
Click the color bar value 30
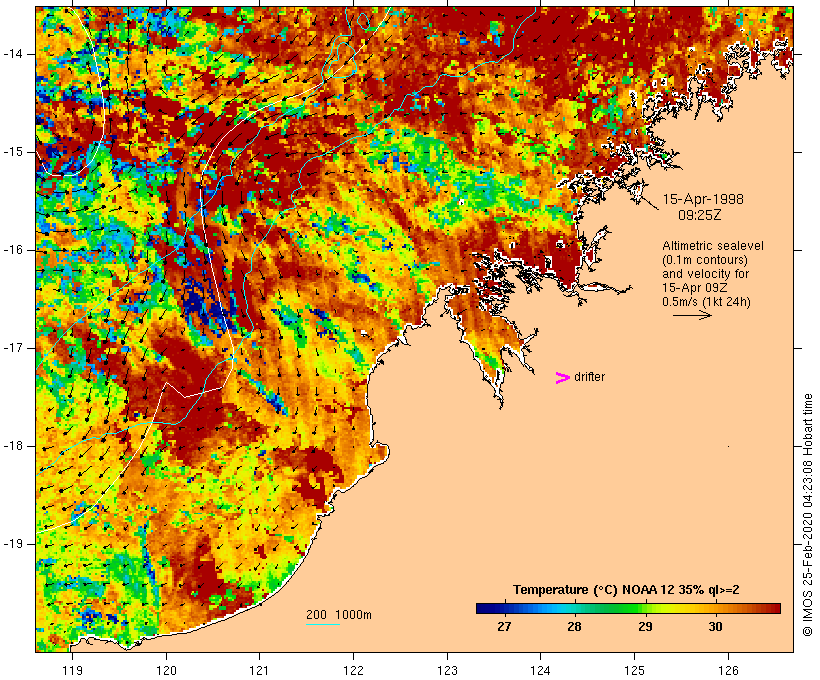pyautogui.click(x=715, y=627)
